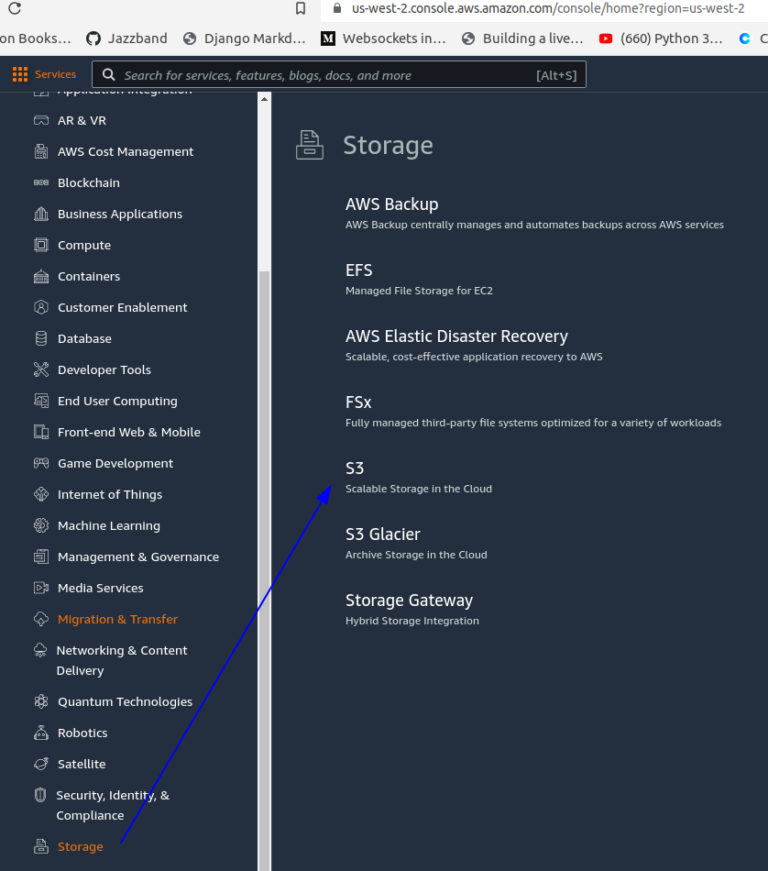Expand the Quantum Technologies category
This screenshot has width=768, height=871.
125,701
